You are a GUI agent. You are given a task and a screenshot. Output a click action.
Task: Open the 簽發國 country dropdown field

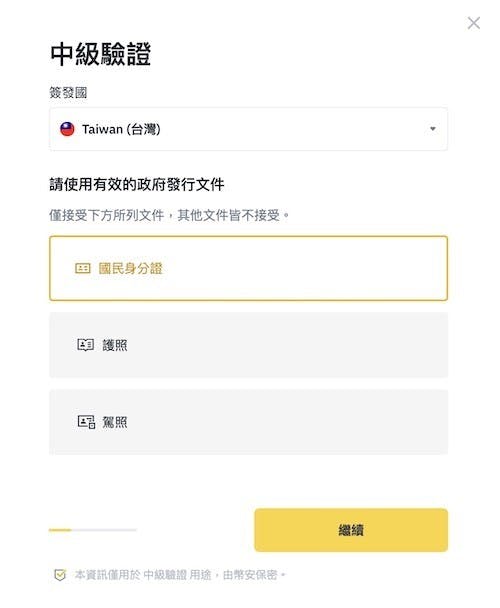(x=248, y=129)
